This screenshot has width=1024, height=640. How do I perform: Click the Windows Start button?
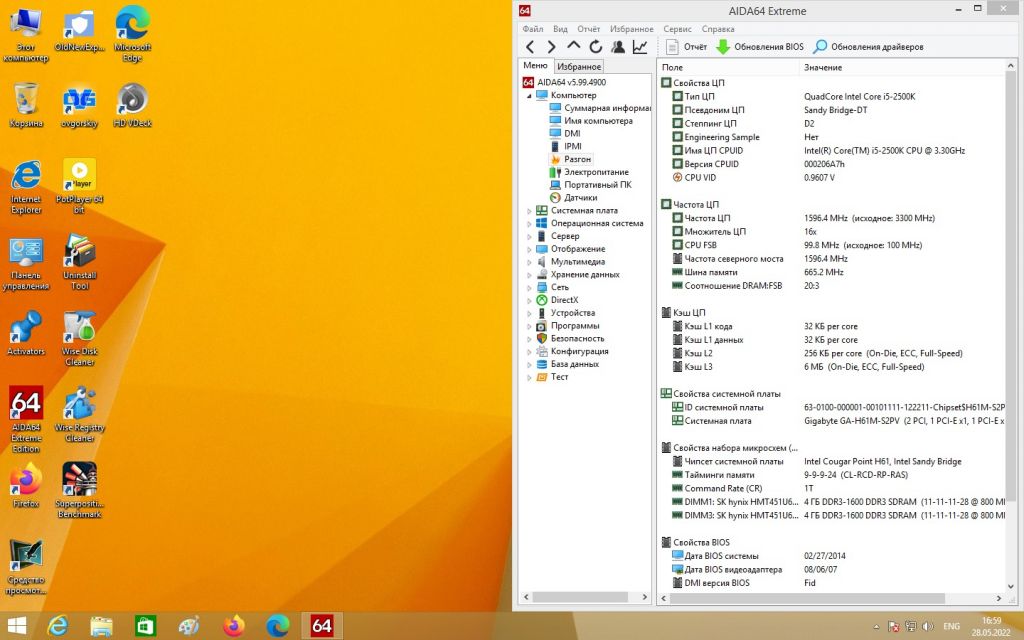coord(16,626)
